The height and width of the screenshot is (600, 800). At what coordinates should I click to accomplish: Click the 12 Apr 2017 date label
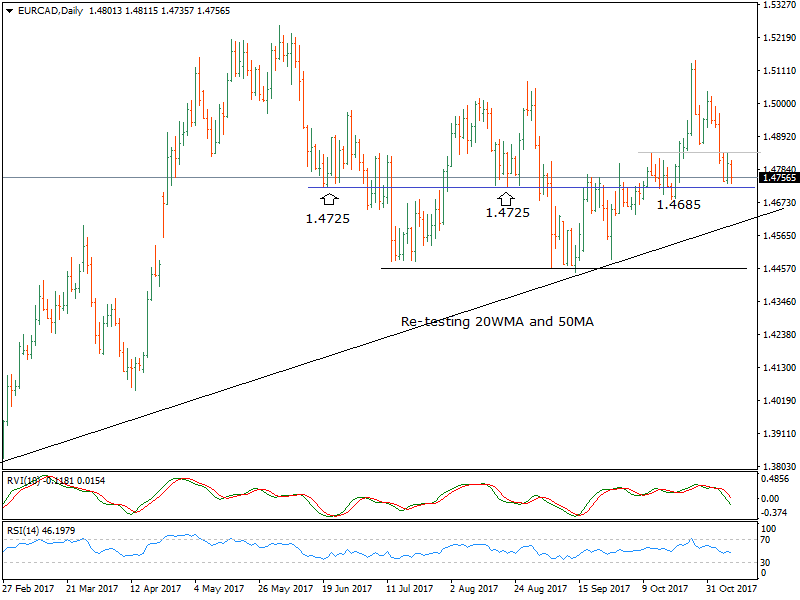tap(156, 589)
